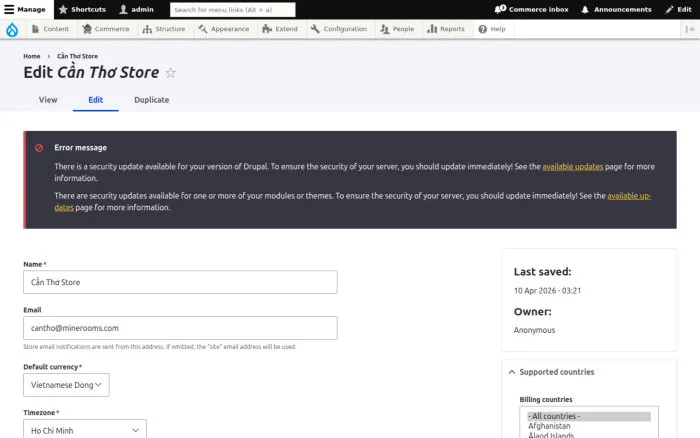This screenshot has height=438, width=700.
Task: Open Content admin menu
Action: (50, 29)
